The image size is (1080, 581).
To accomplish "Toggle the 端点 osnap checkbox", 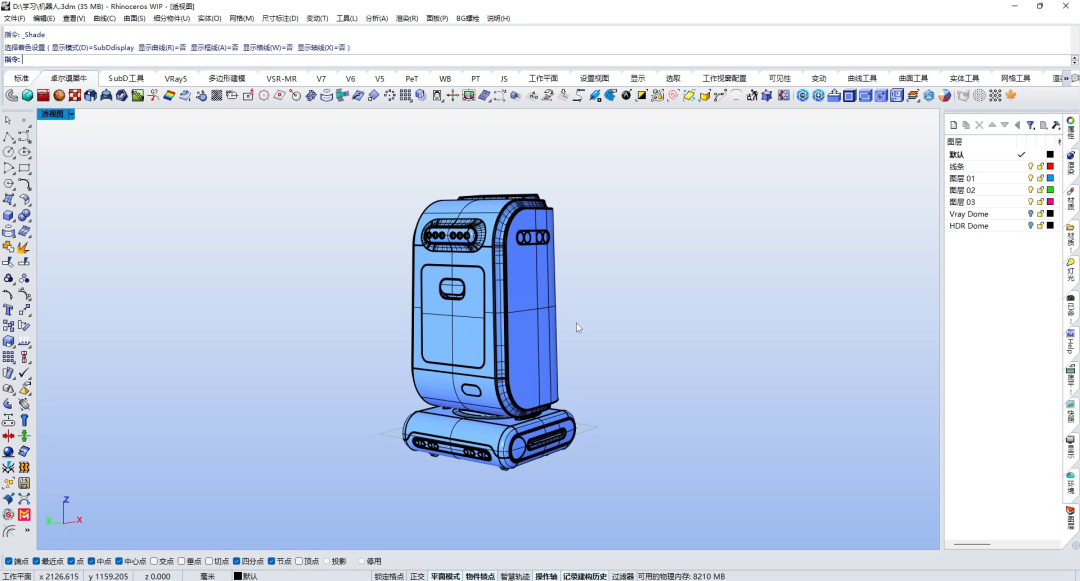I will (x=9, y=561).
